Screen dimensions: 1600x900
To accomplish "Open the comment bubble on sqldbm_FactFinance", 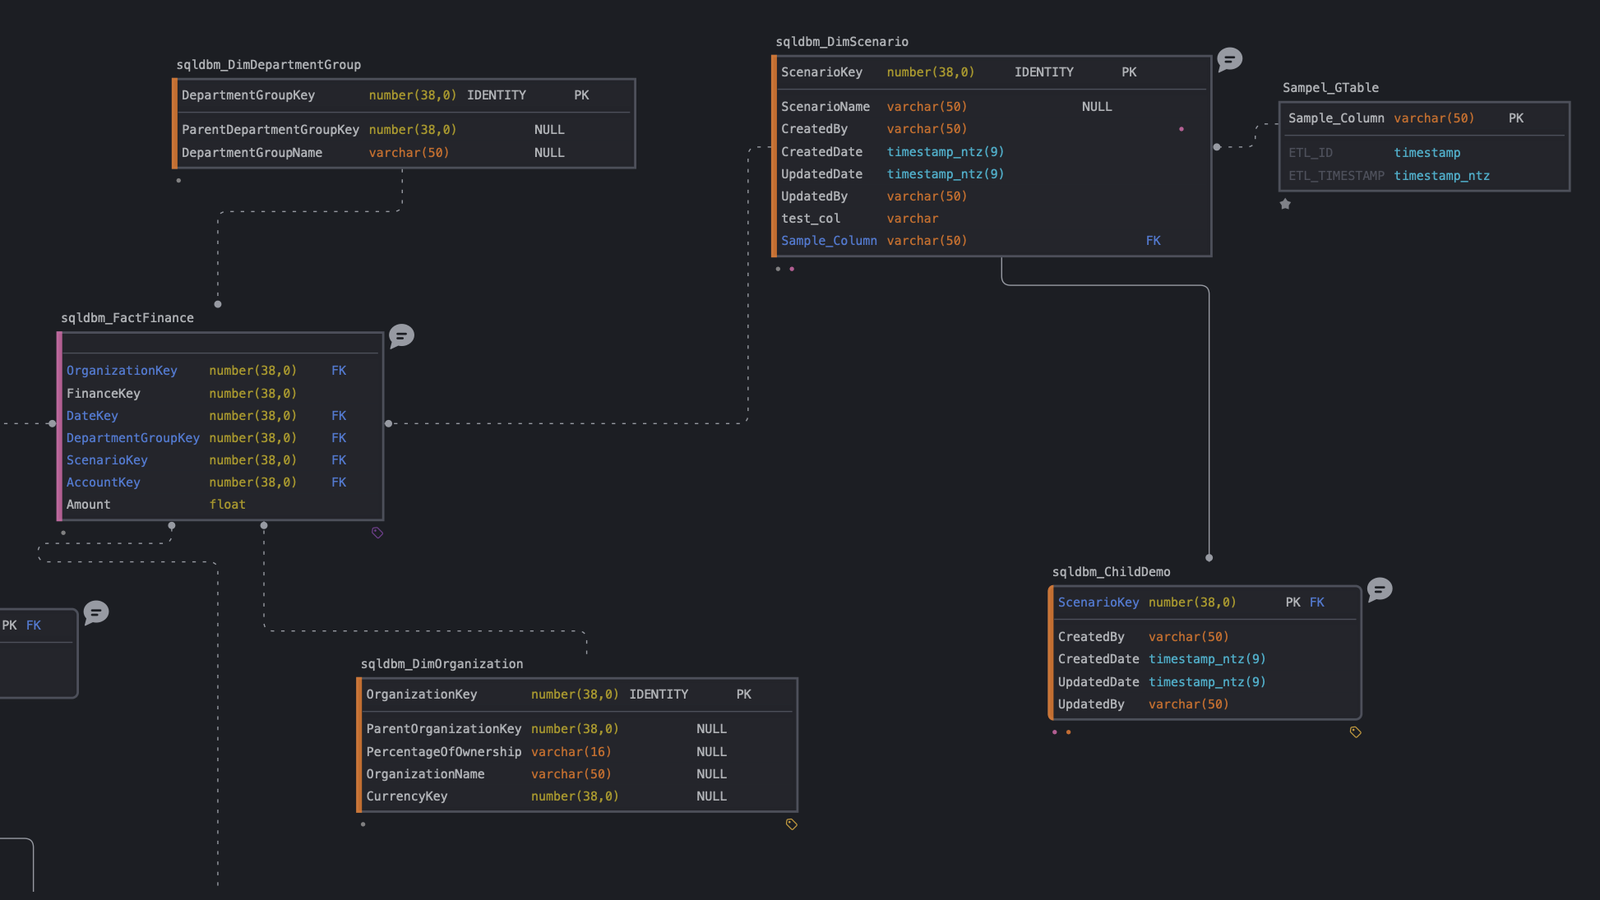I will [x=401, y=336].
